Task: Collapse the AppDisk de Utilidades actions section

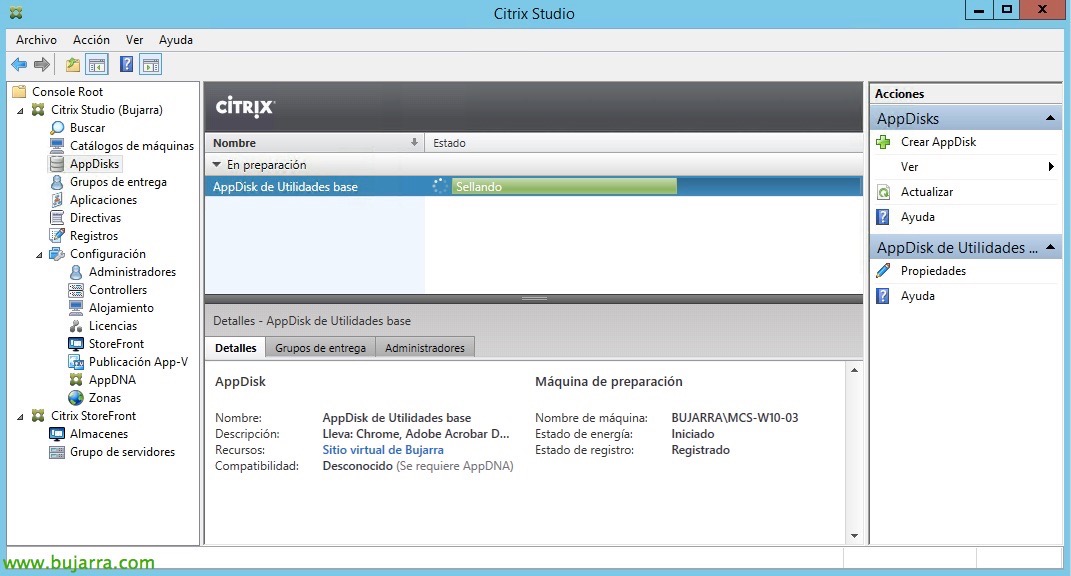Action: click(1051, 247)
